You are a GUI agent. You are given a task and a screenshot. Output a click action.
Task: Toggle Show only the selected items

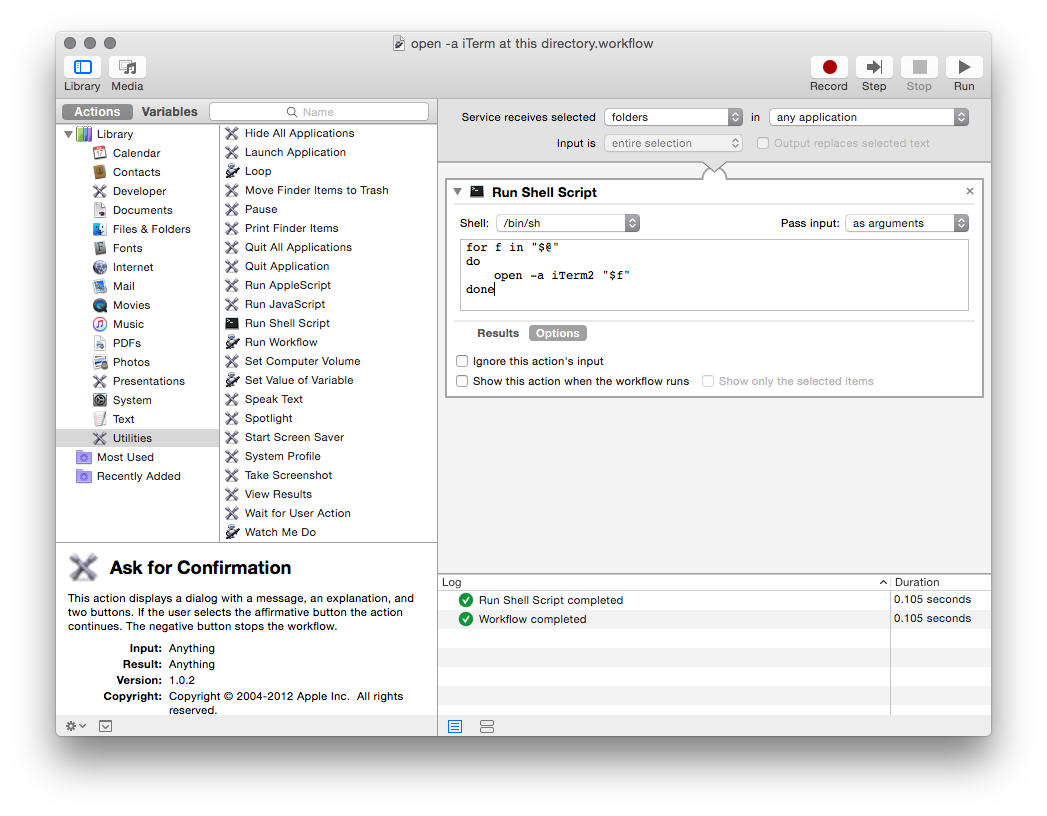(x=708, y=381)
